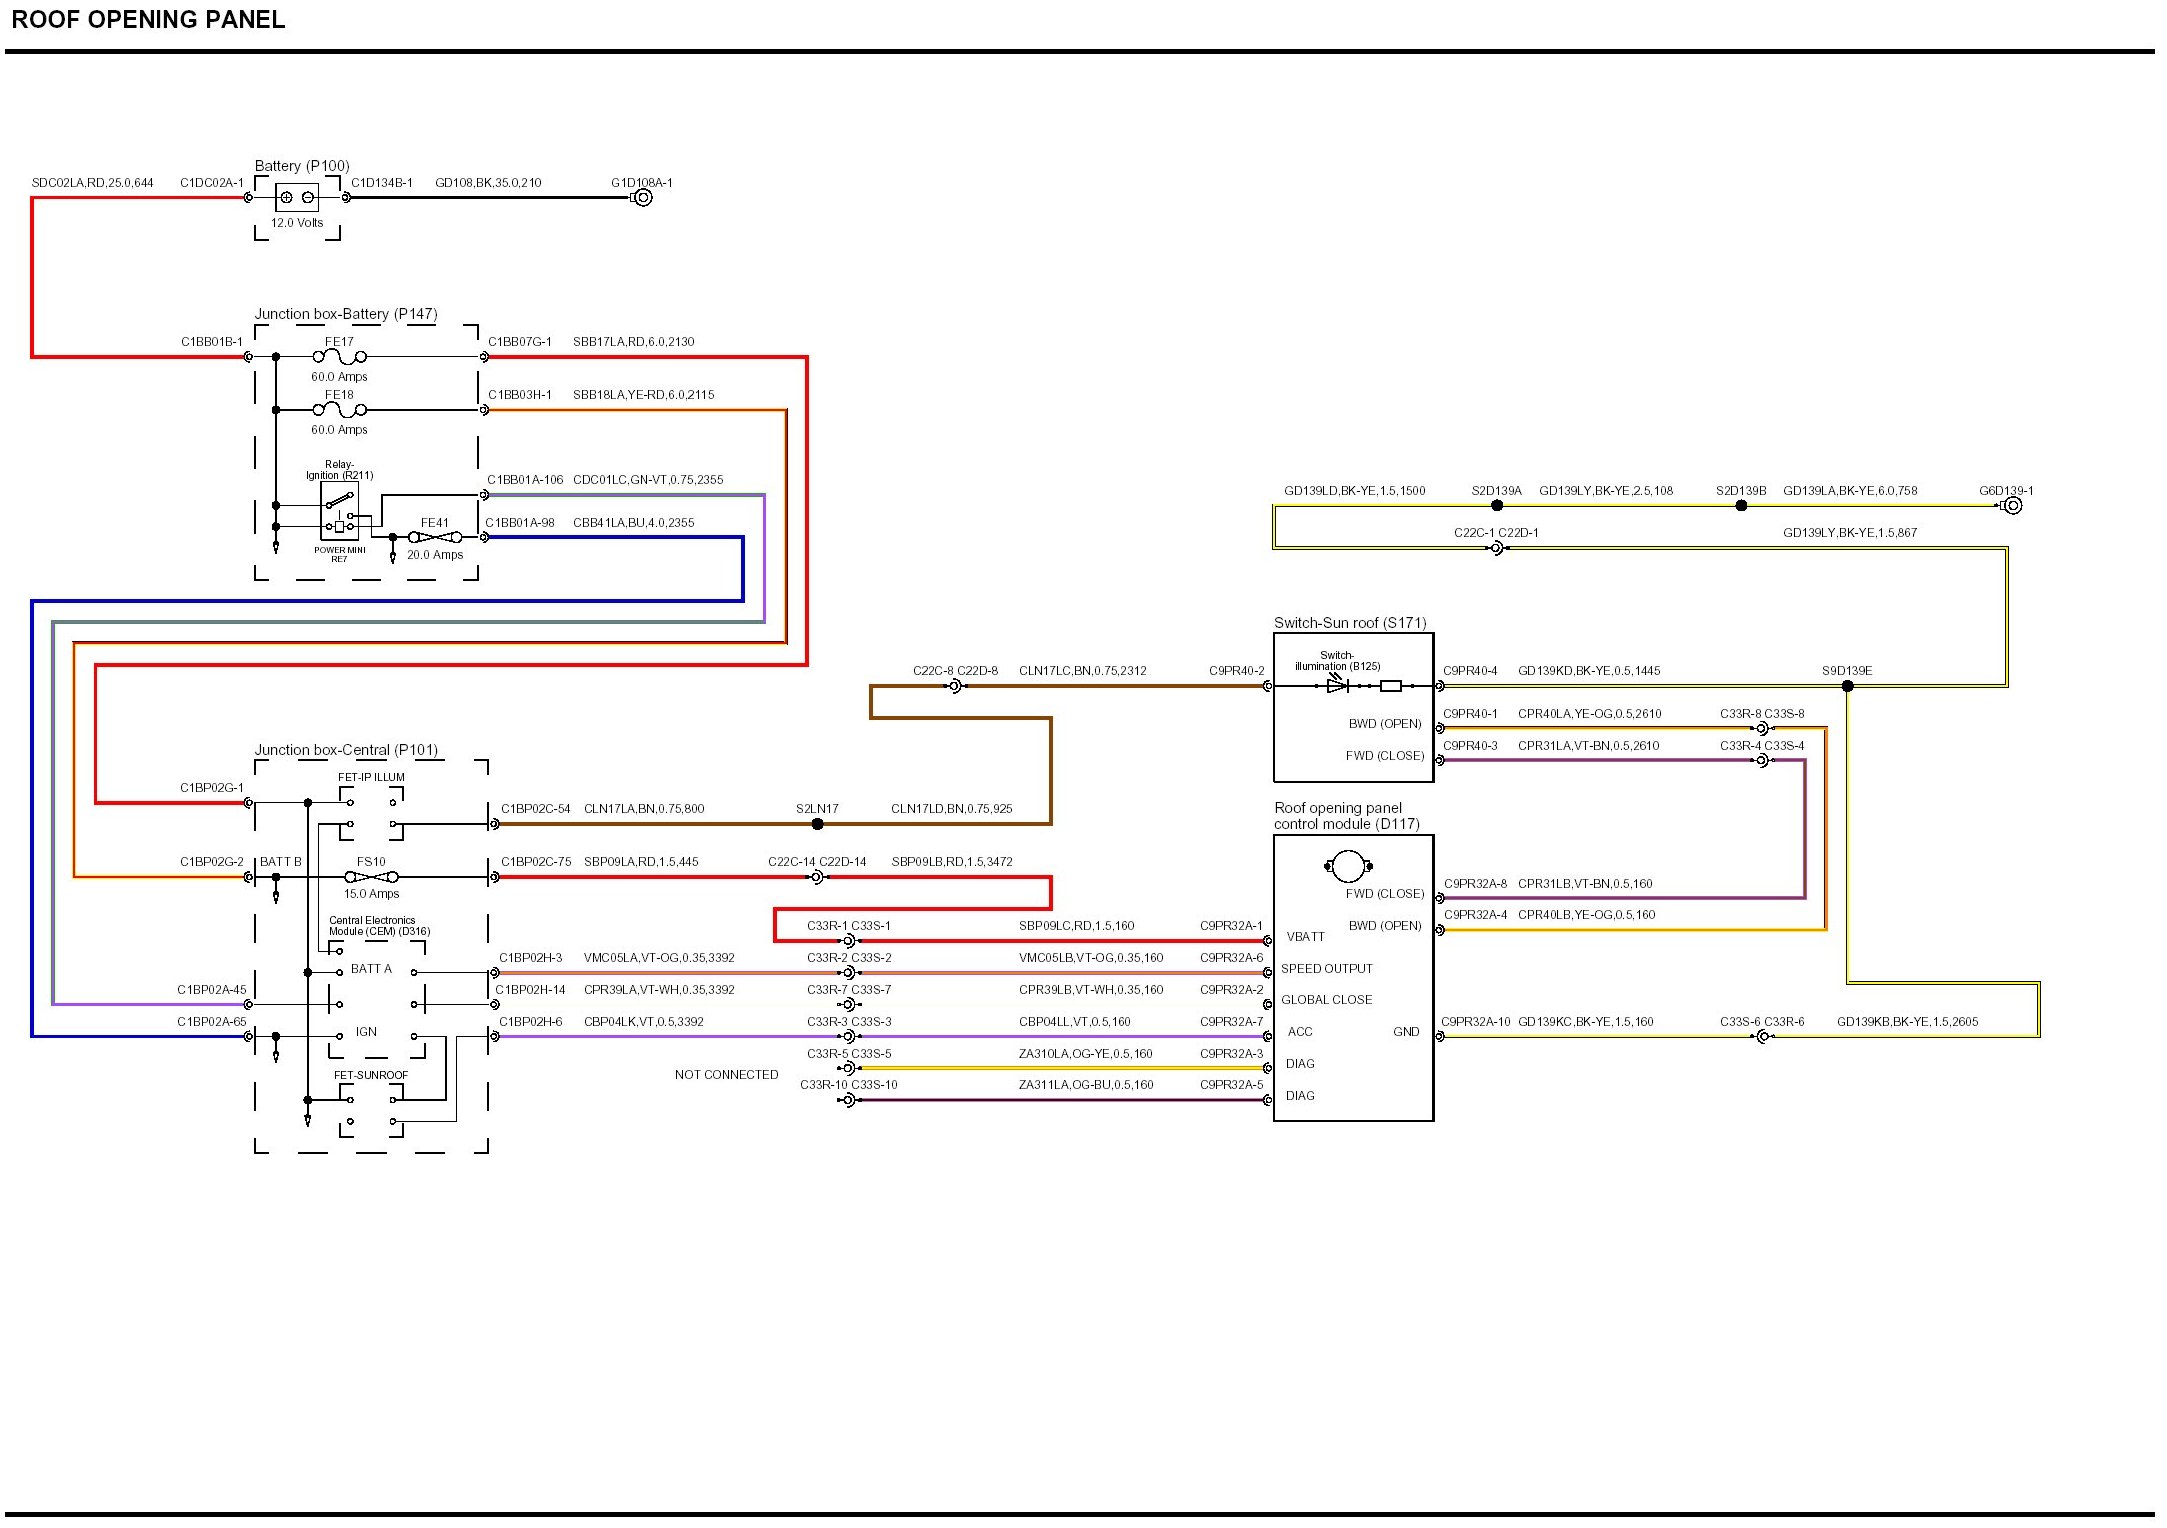2167x1528 pixels.
Task: Click the Junction box-Battery (P147) label
Action: coord(346,314)
